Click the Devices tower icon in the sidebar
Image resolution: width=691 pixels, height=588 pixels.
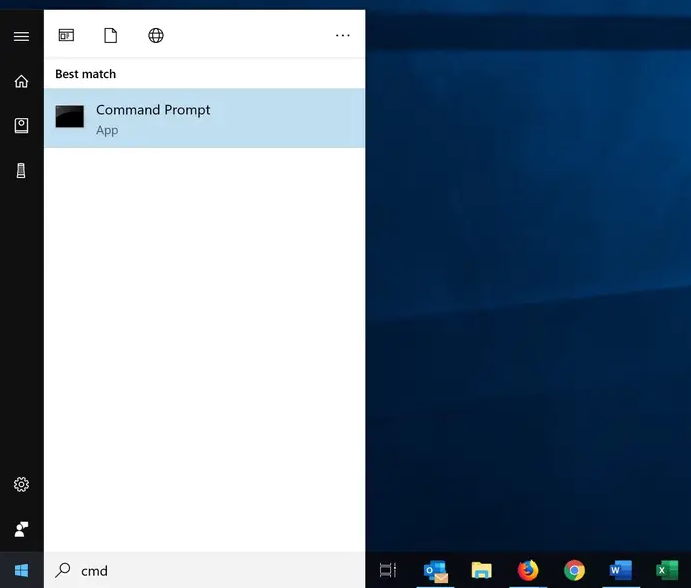[x=21, y=170]
